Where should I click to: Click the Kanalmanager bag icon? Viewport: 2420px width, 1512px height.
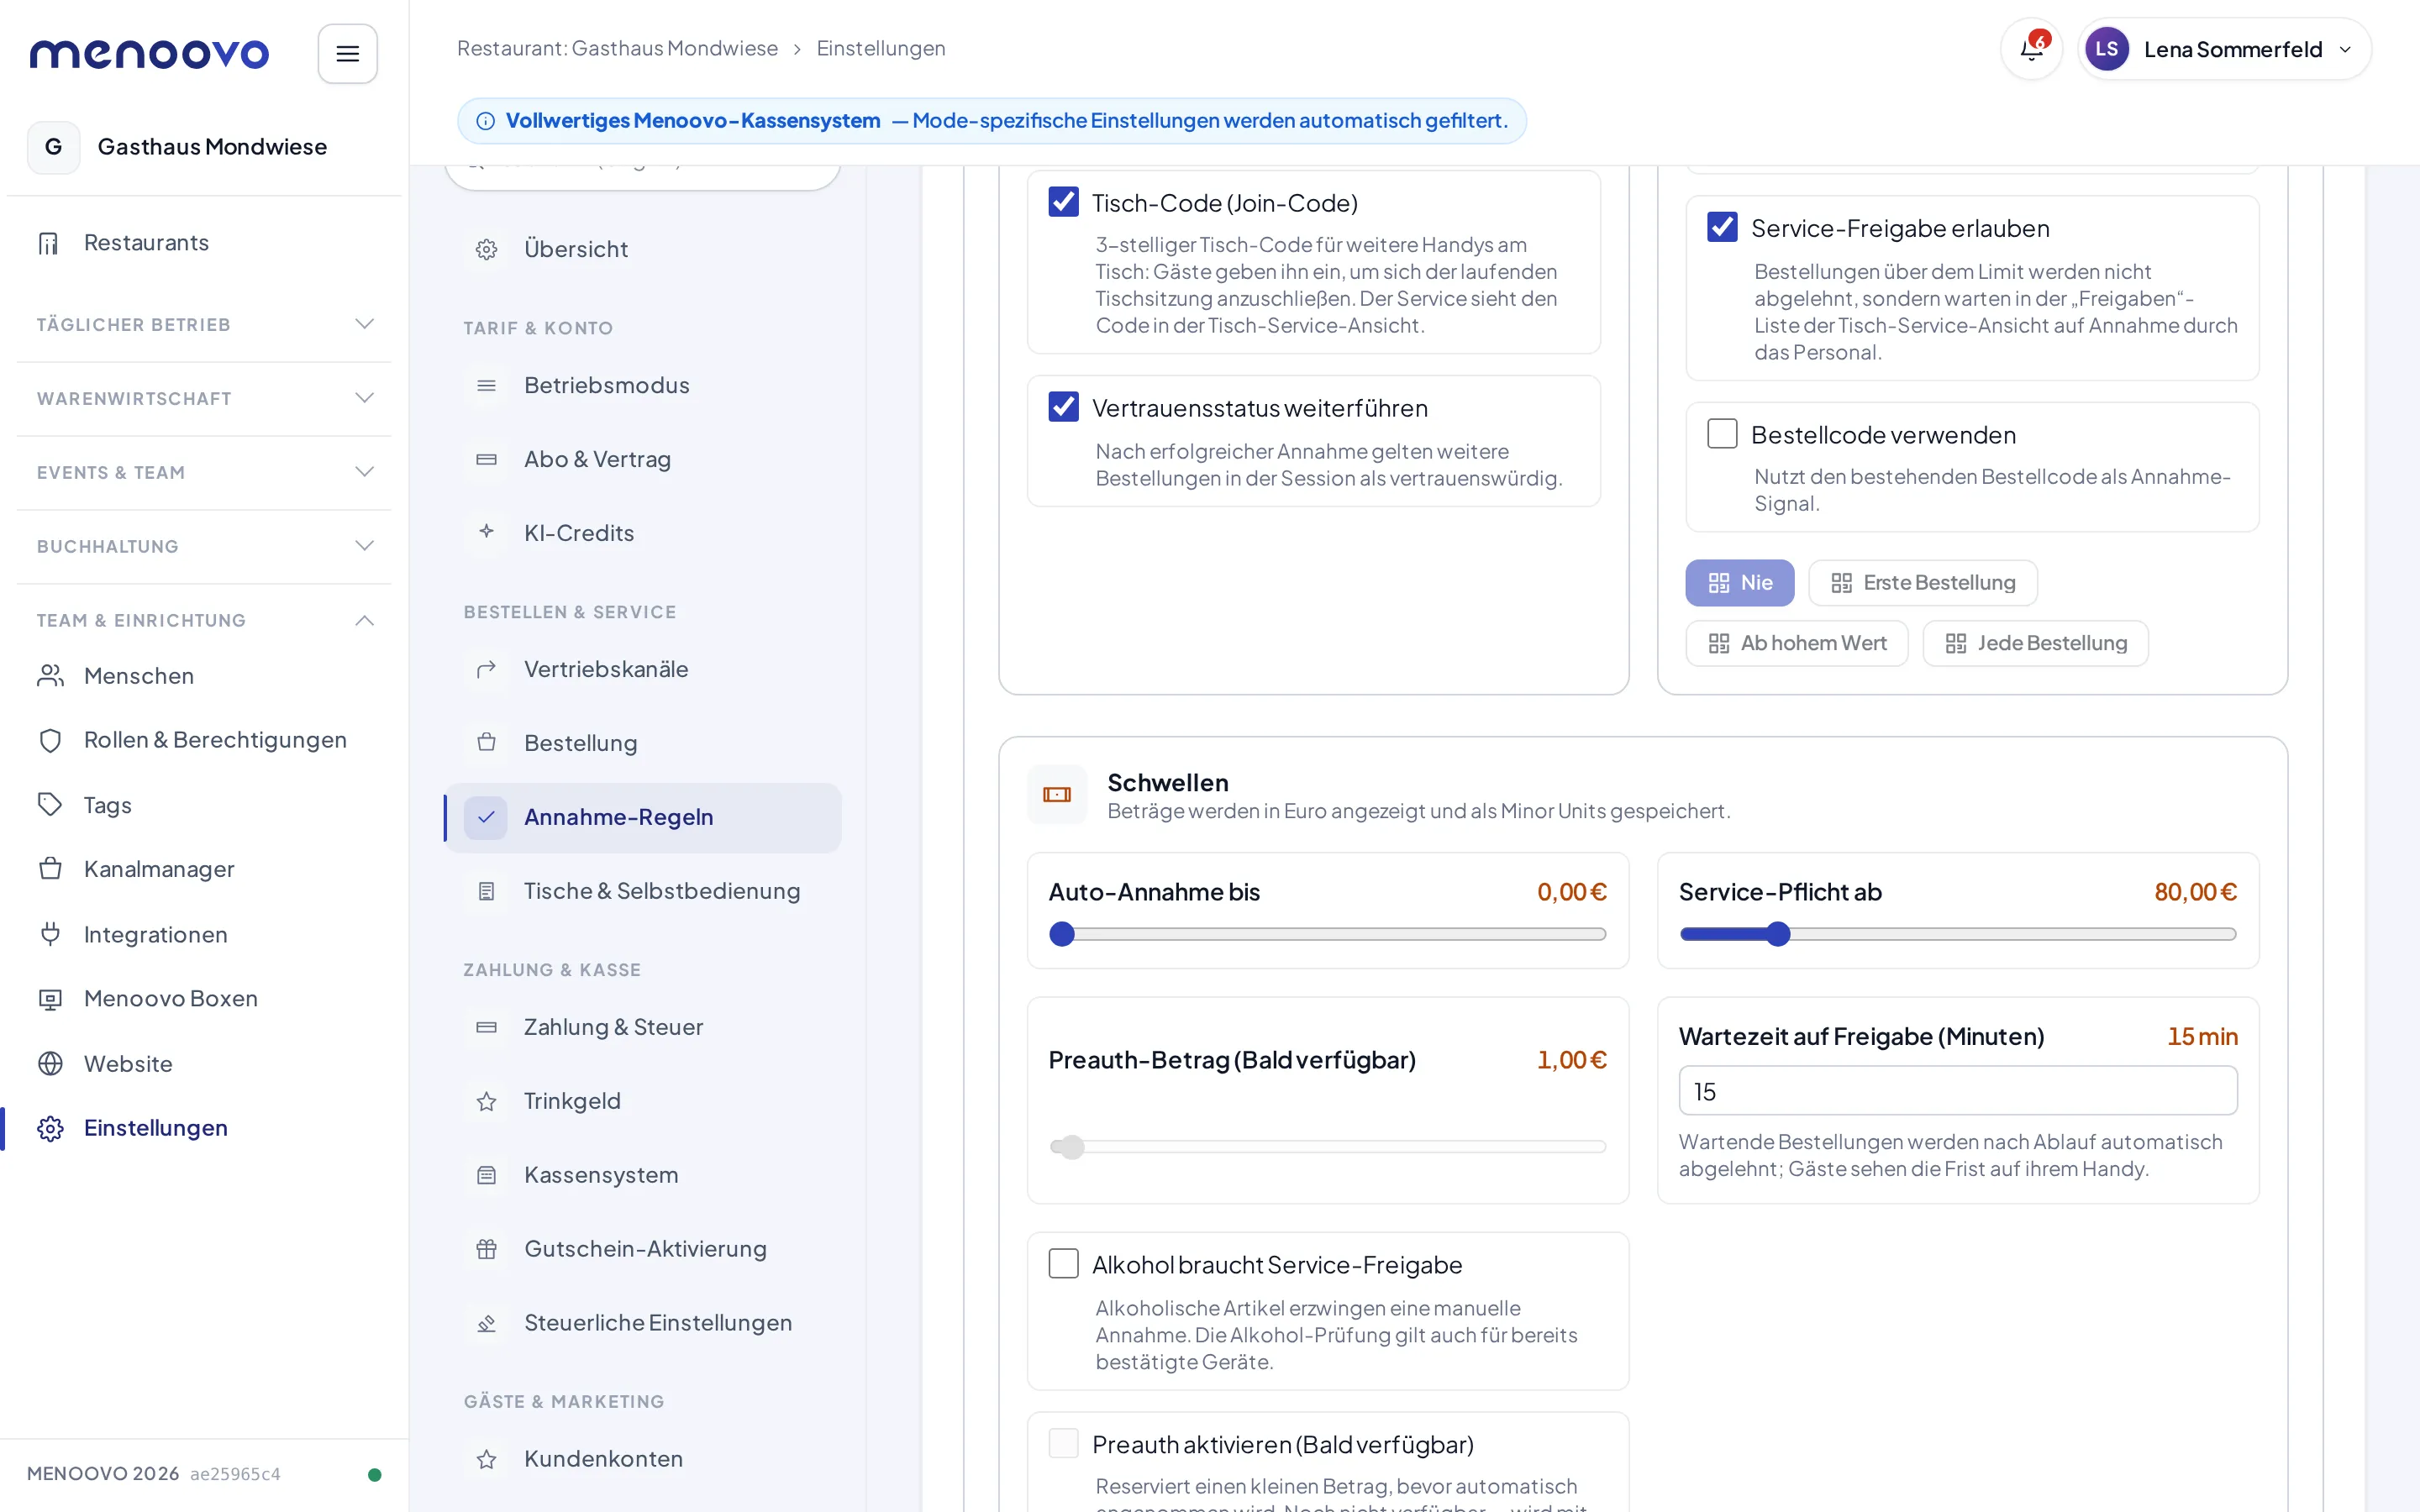click(50, 869)
